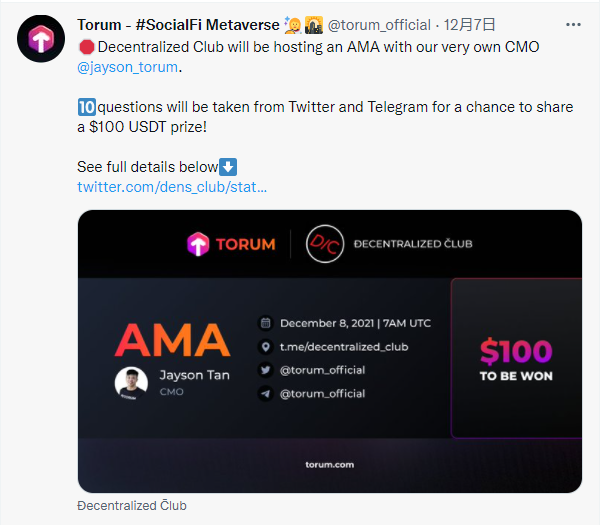Click the @torum_official handle

click(379, 24)
